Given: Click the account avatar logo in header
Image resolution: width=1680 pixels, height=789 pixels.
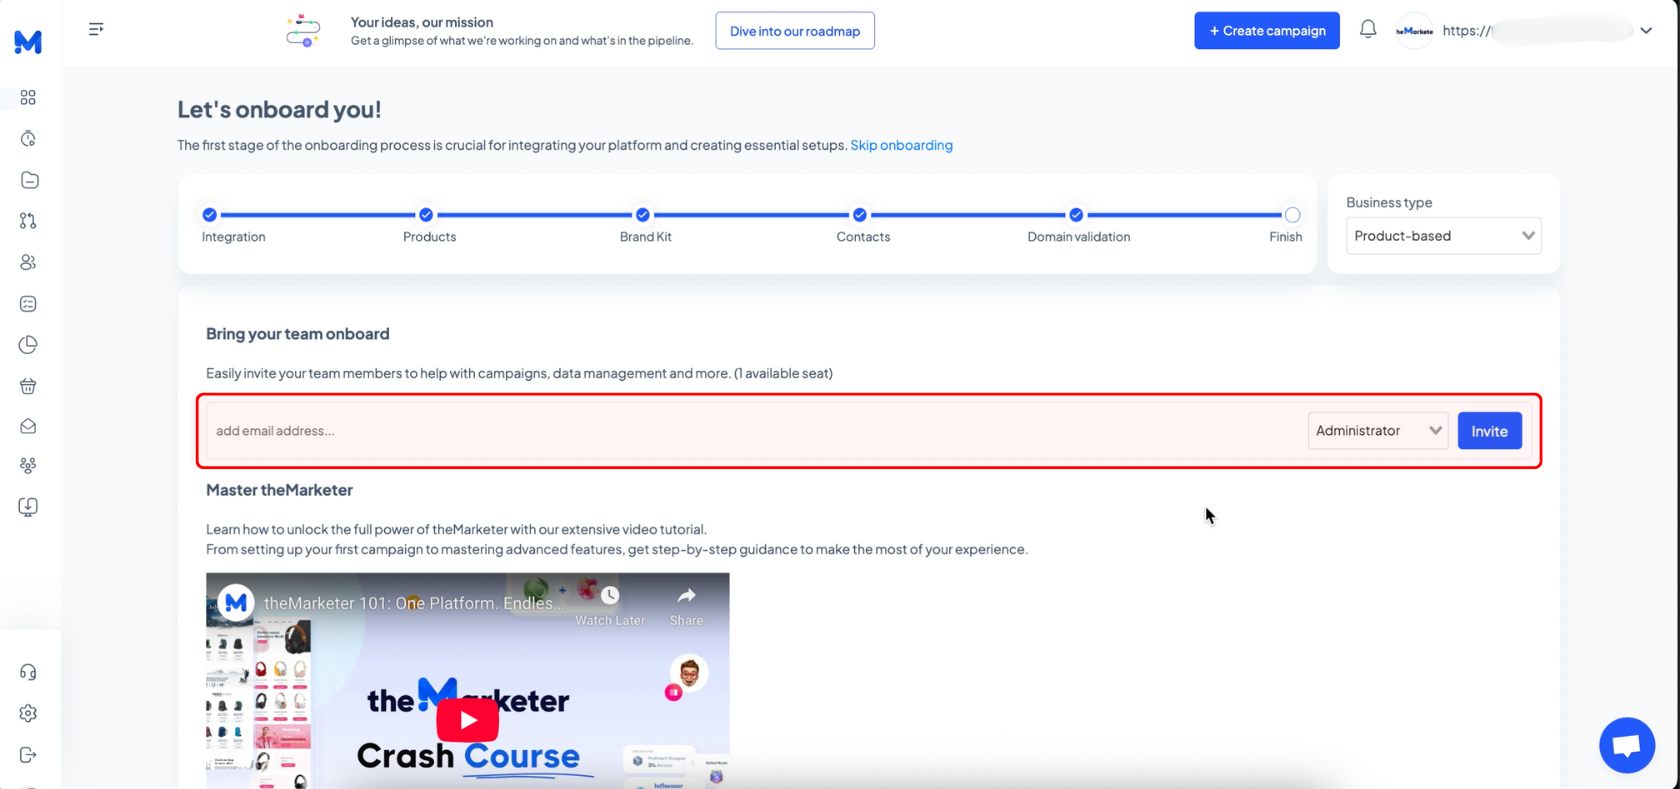Looking at the screenshot, I should [x=1414, y=31].
